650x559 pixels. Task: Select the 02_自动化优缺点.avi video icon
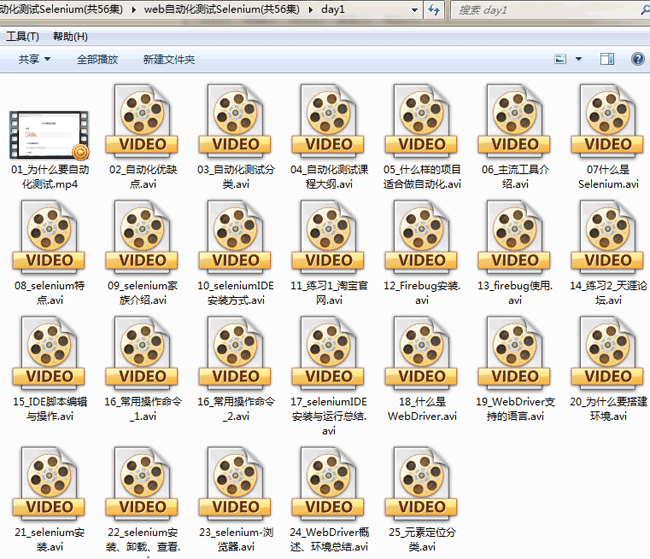[x=142, y=122]
